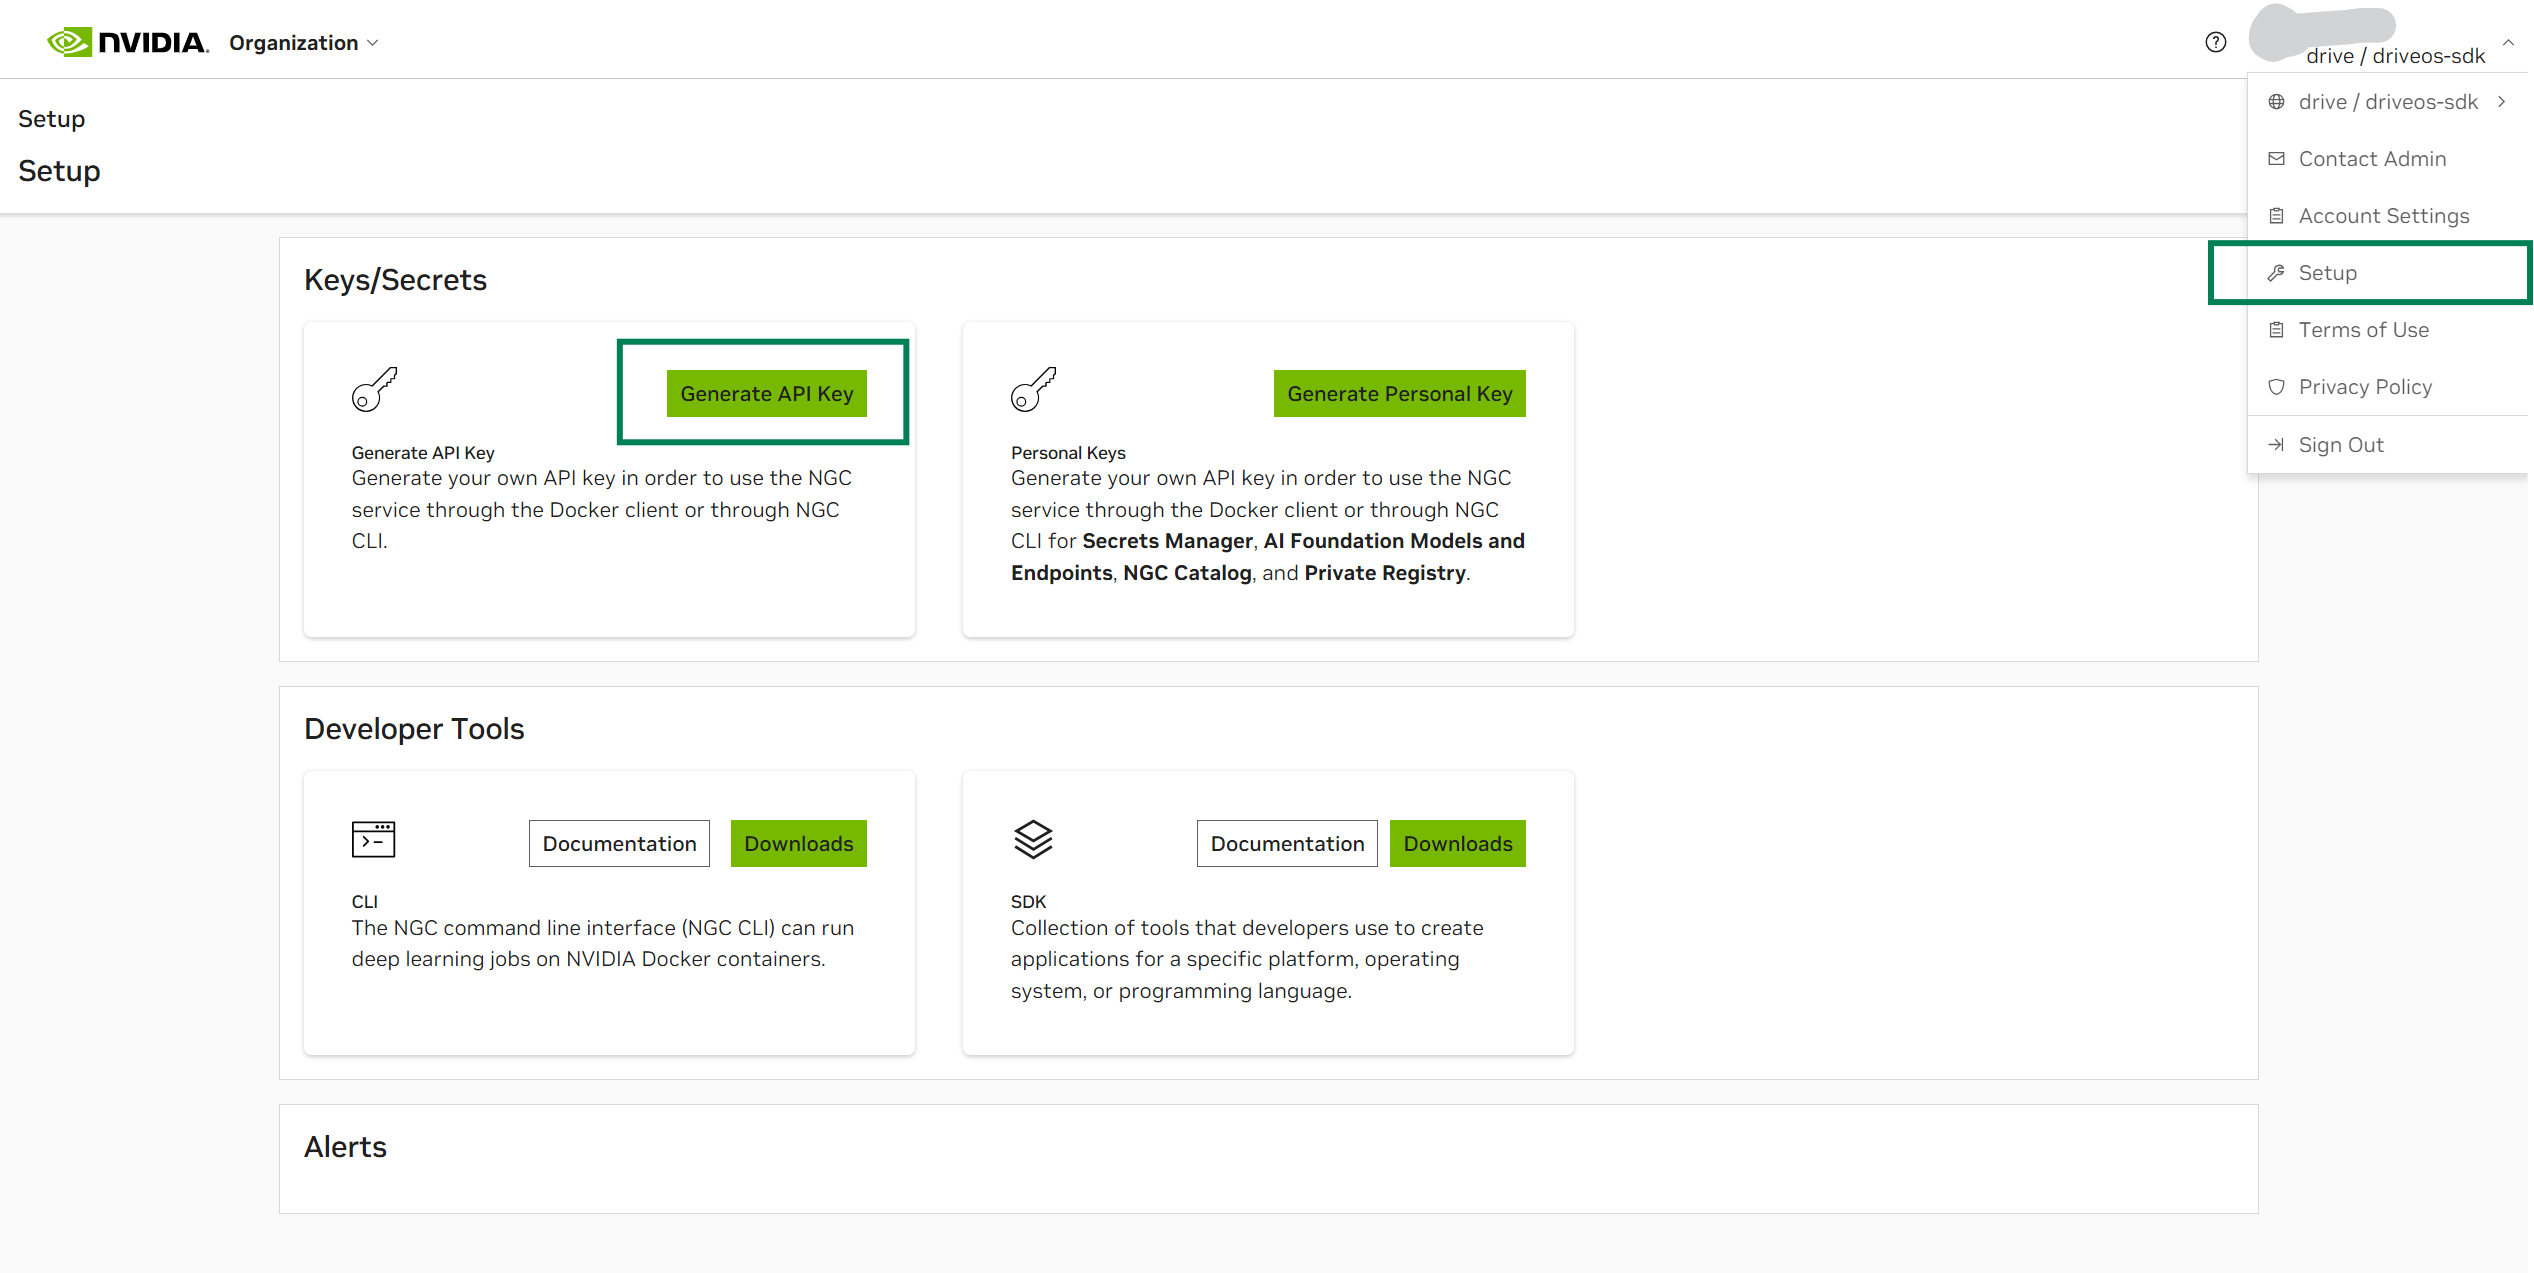Click the key icon in Generate API Key card
Screen dimensions: 2534x1273
pyautogui.click(x=374, y=389)
